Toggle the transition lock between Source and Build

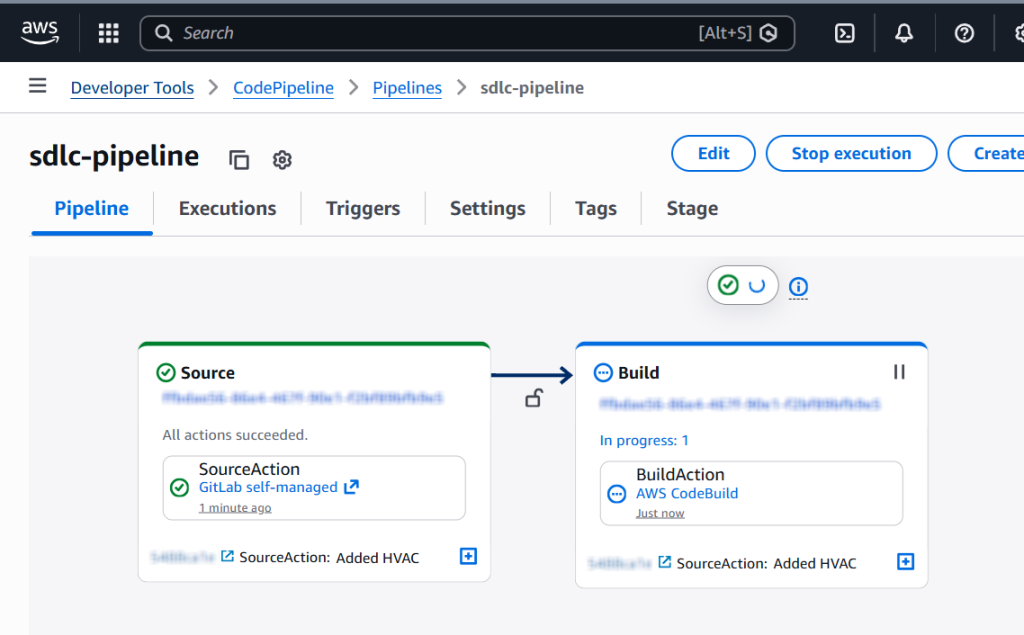(534, 398)
